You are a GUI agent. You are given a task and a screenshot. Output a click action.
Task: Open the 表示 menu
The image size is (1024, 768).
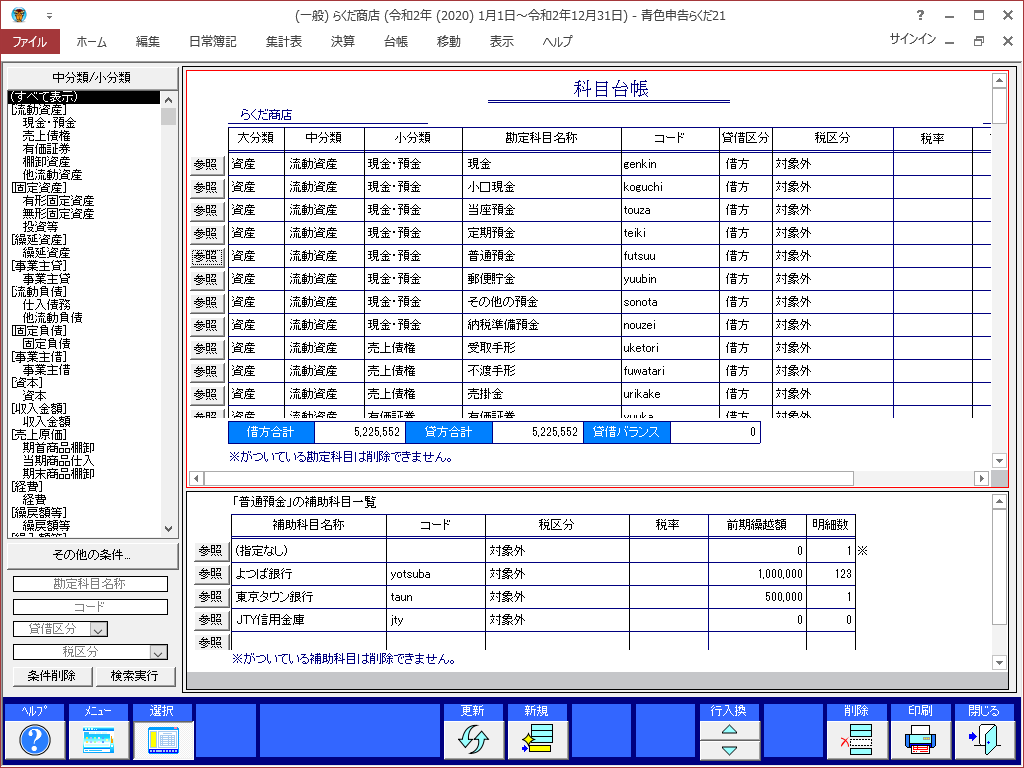pos(502,41)
